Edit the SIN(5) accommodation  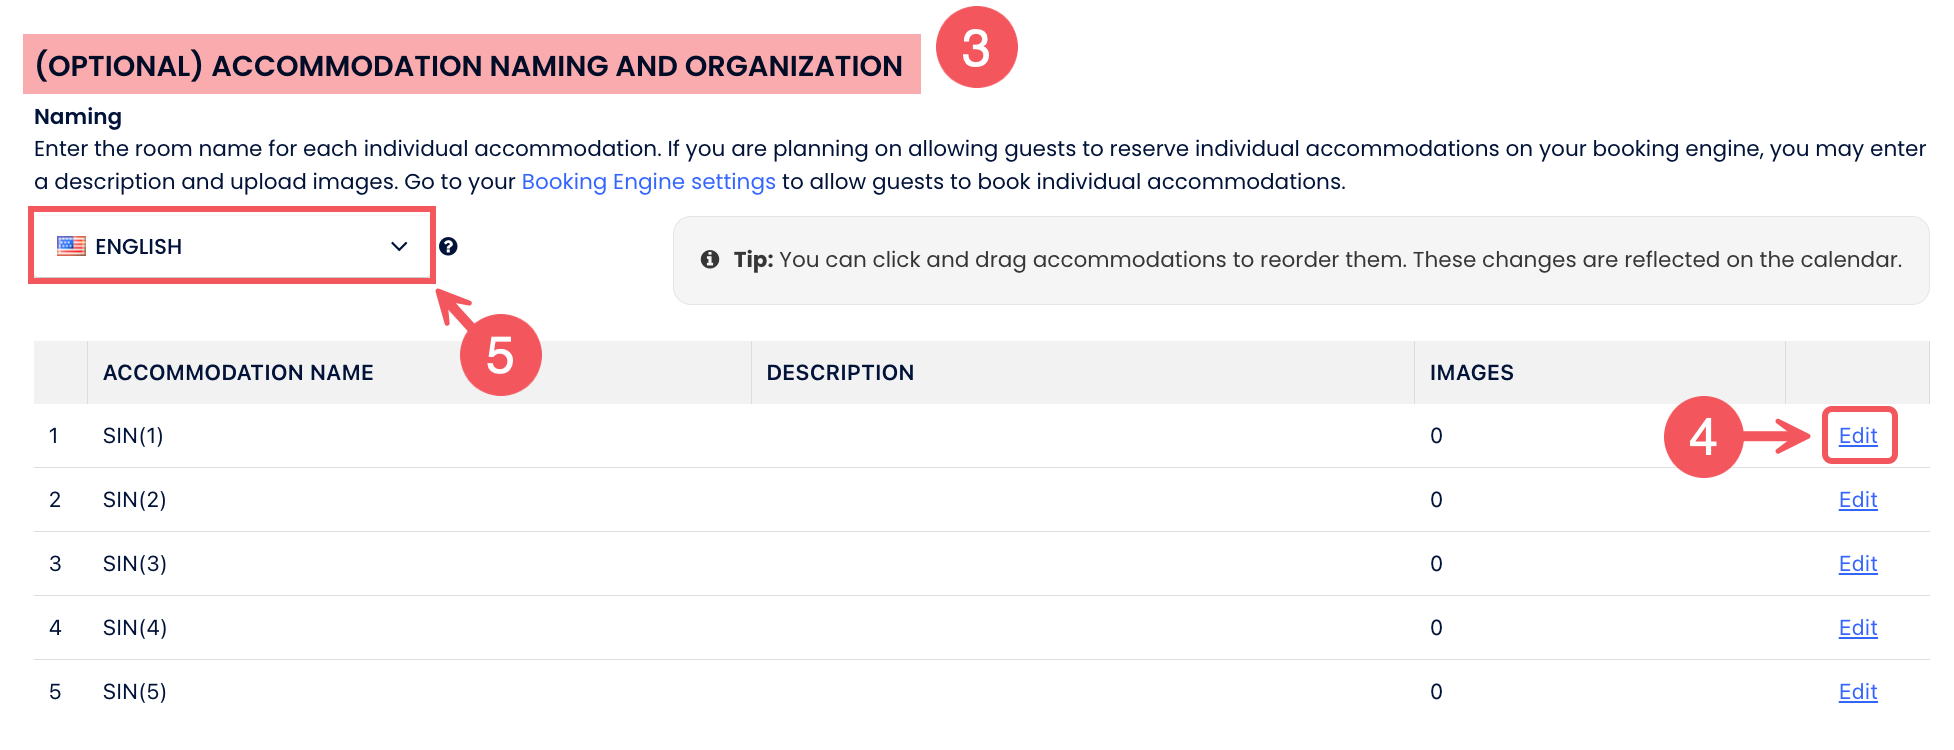(x=1857, y=692)
